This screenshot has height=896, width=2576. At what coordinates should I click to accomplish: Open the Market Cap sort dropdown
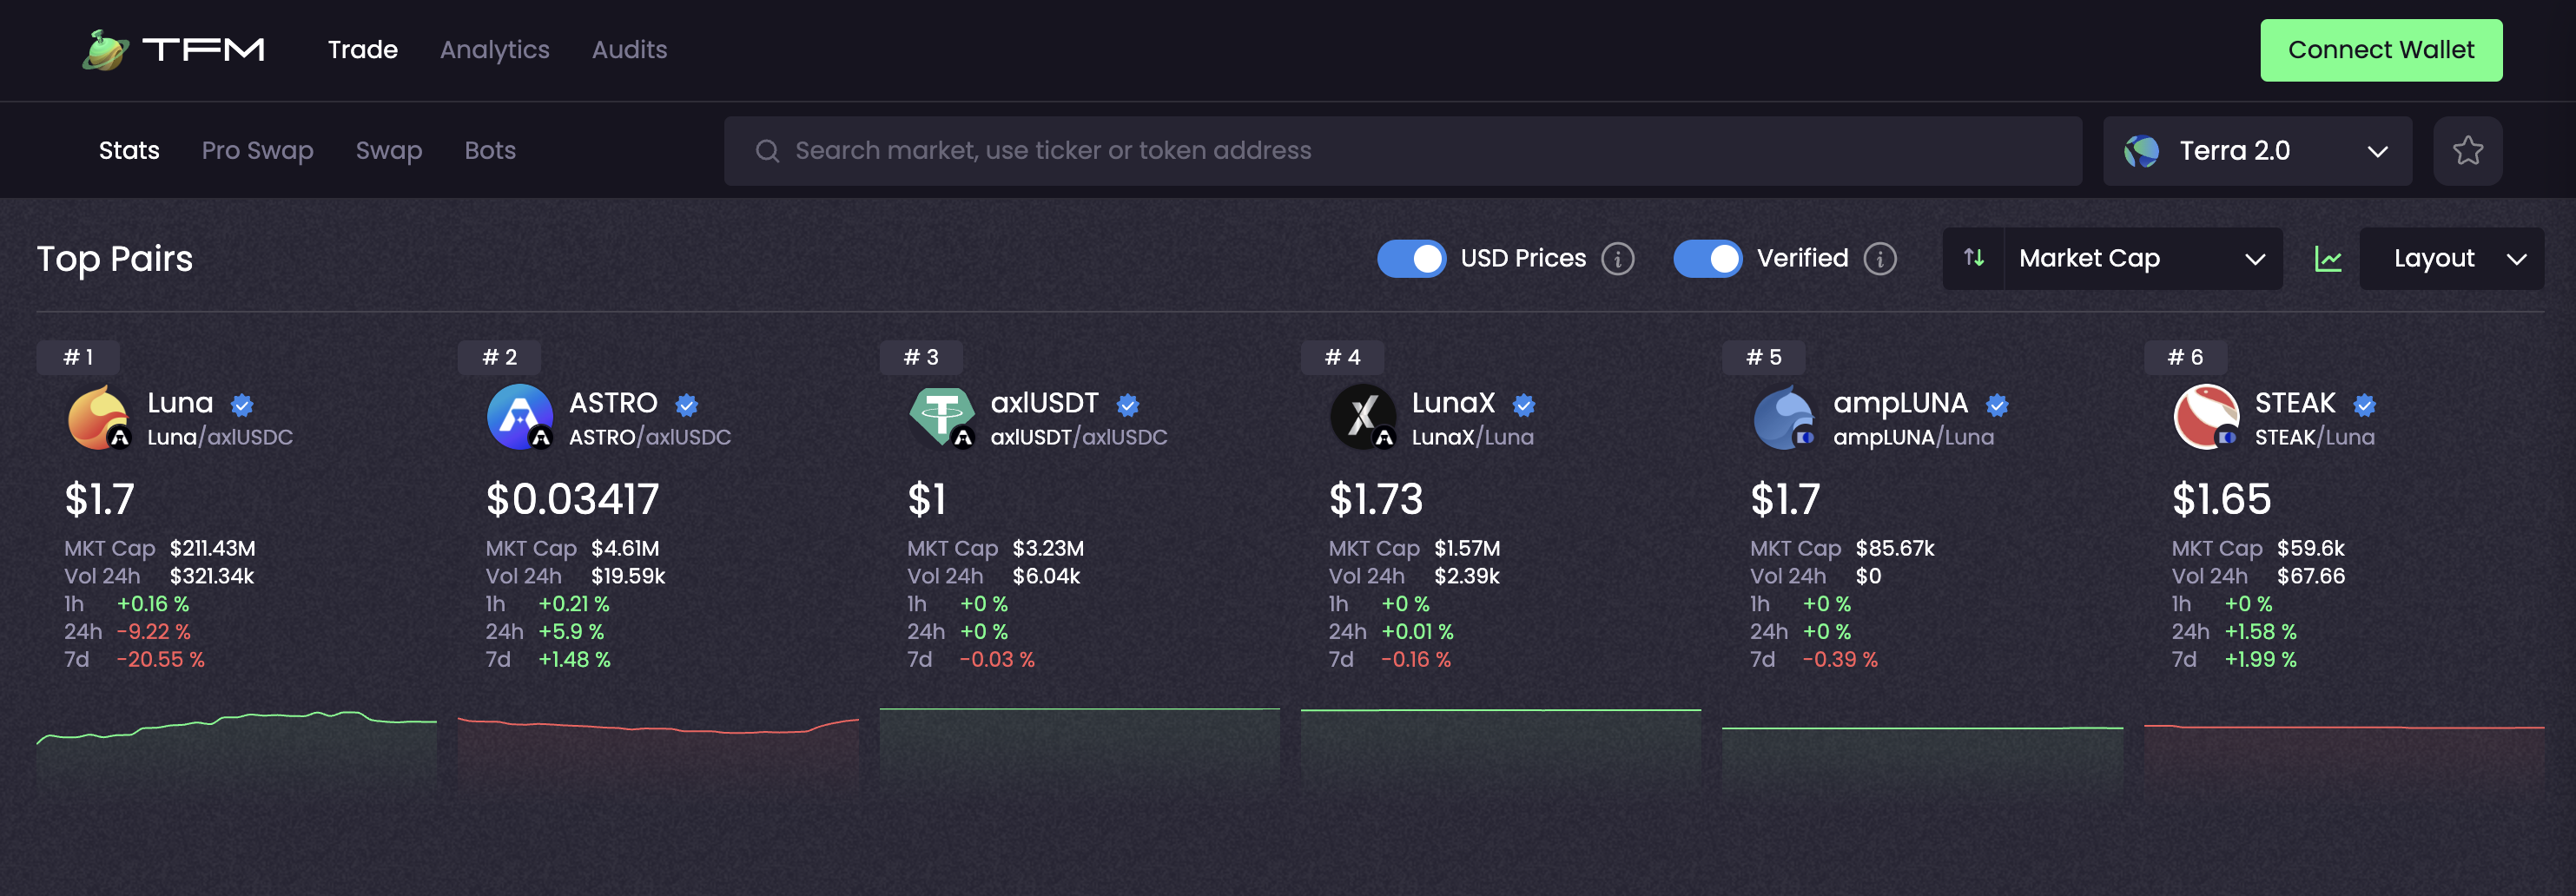(x=2141, y=259)
